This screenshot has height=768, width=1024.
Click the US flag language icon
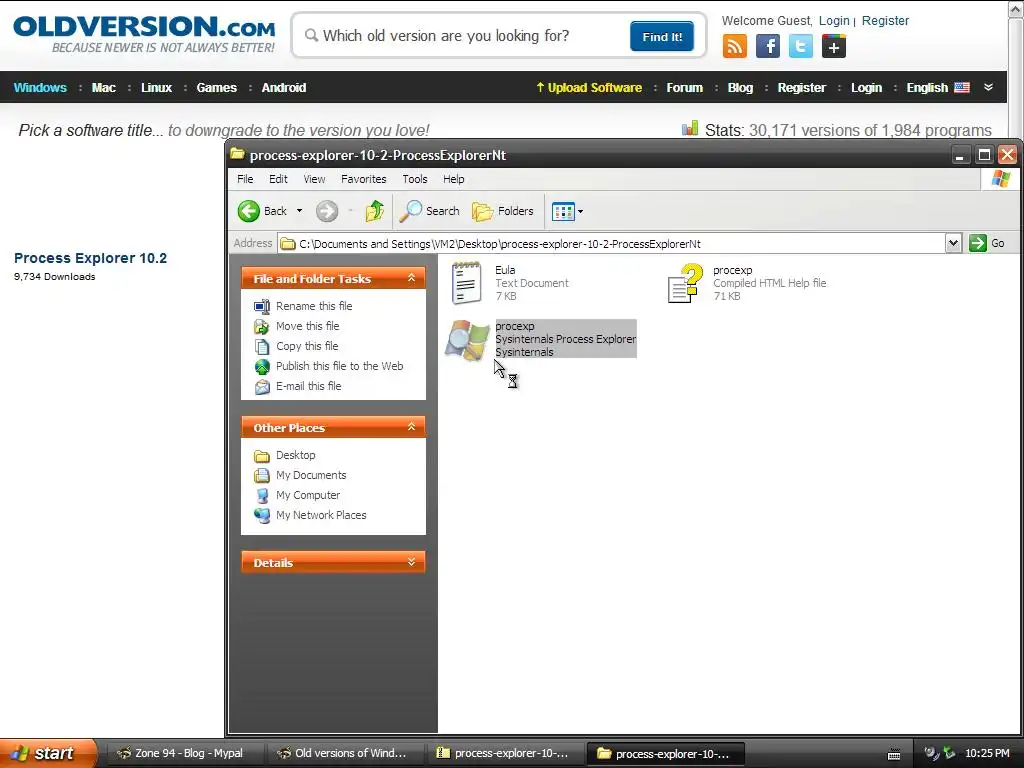click(962, 88)
